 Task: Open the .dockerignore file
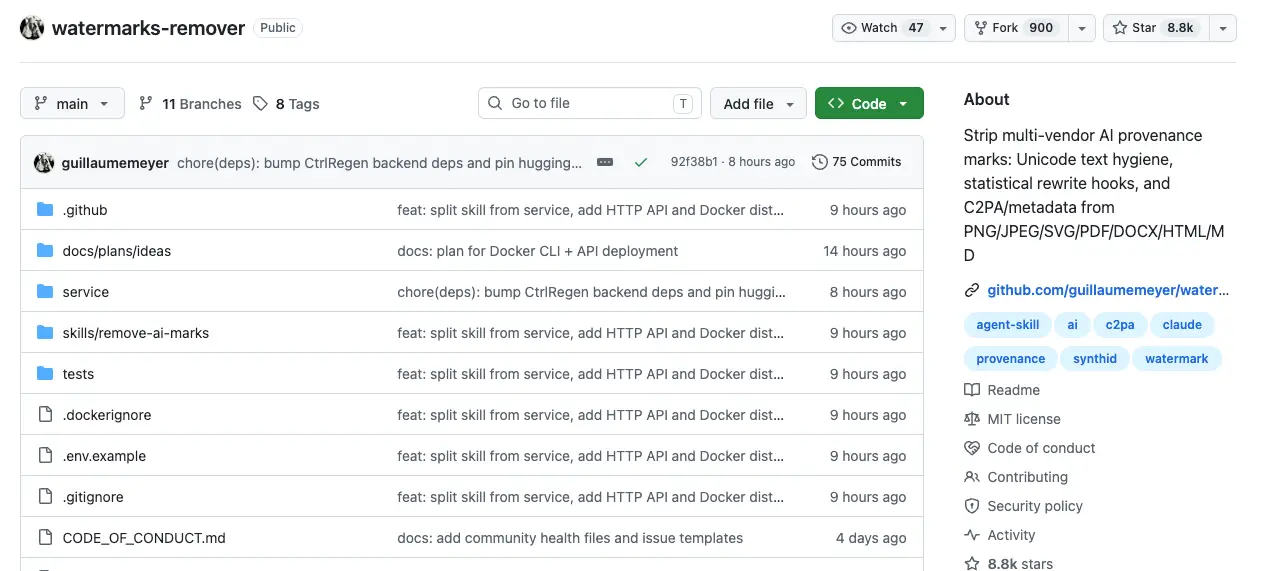107,415
